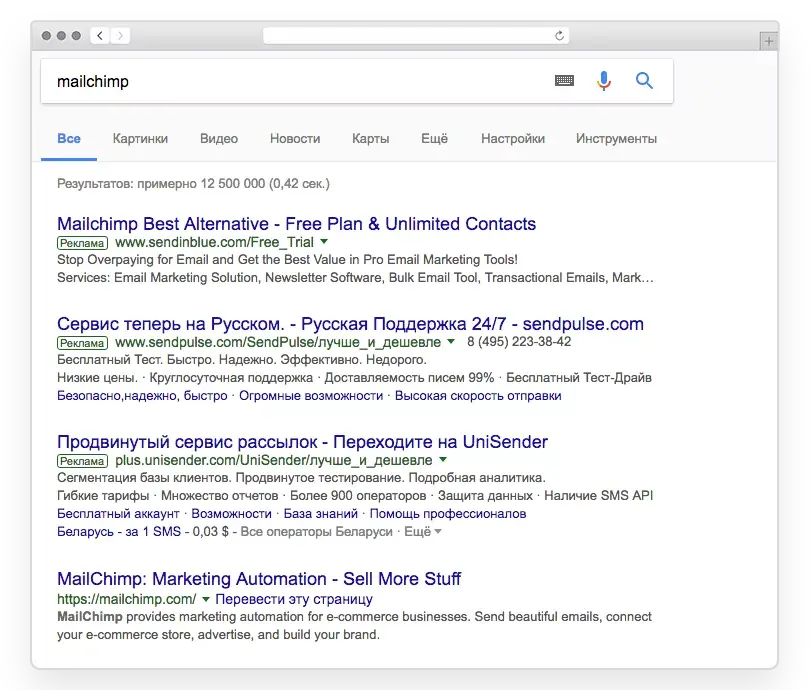Expand the Ещё menu
This screenshot has width=810, height=690.
[434, 138]
